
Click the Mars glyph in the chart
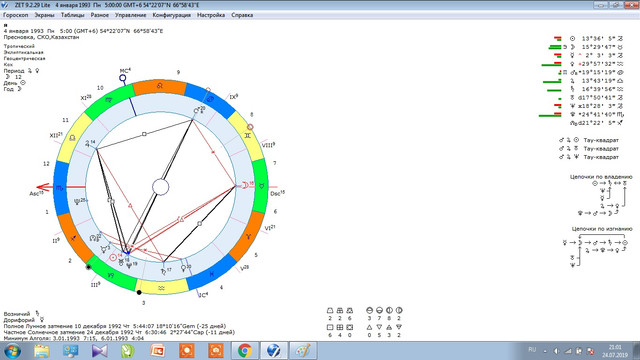coord(196,111)
